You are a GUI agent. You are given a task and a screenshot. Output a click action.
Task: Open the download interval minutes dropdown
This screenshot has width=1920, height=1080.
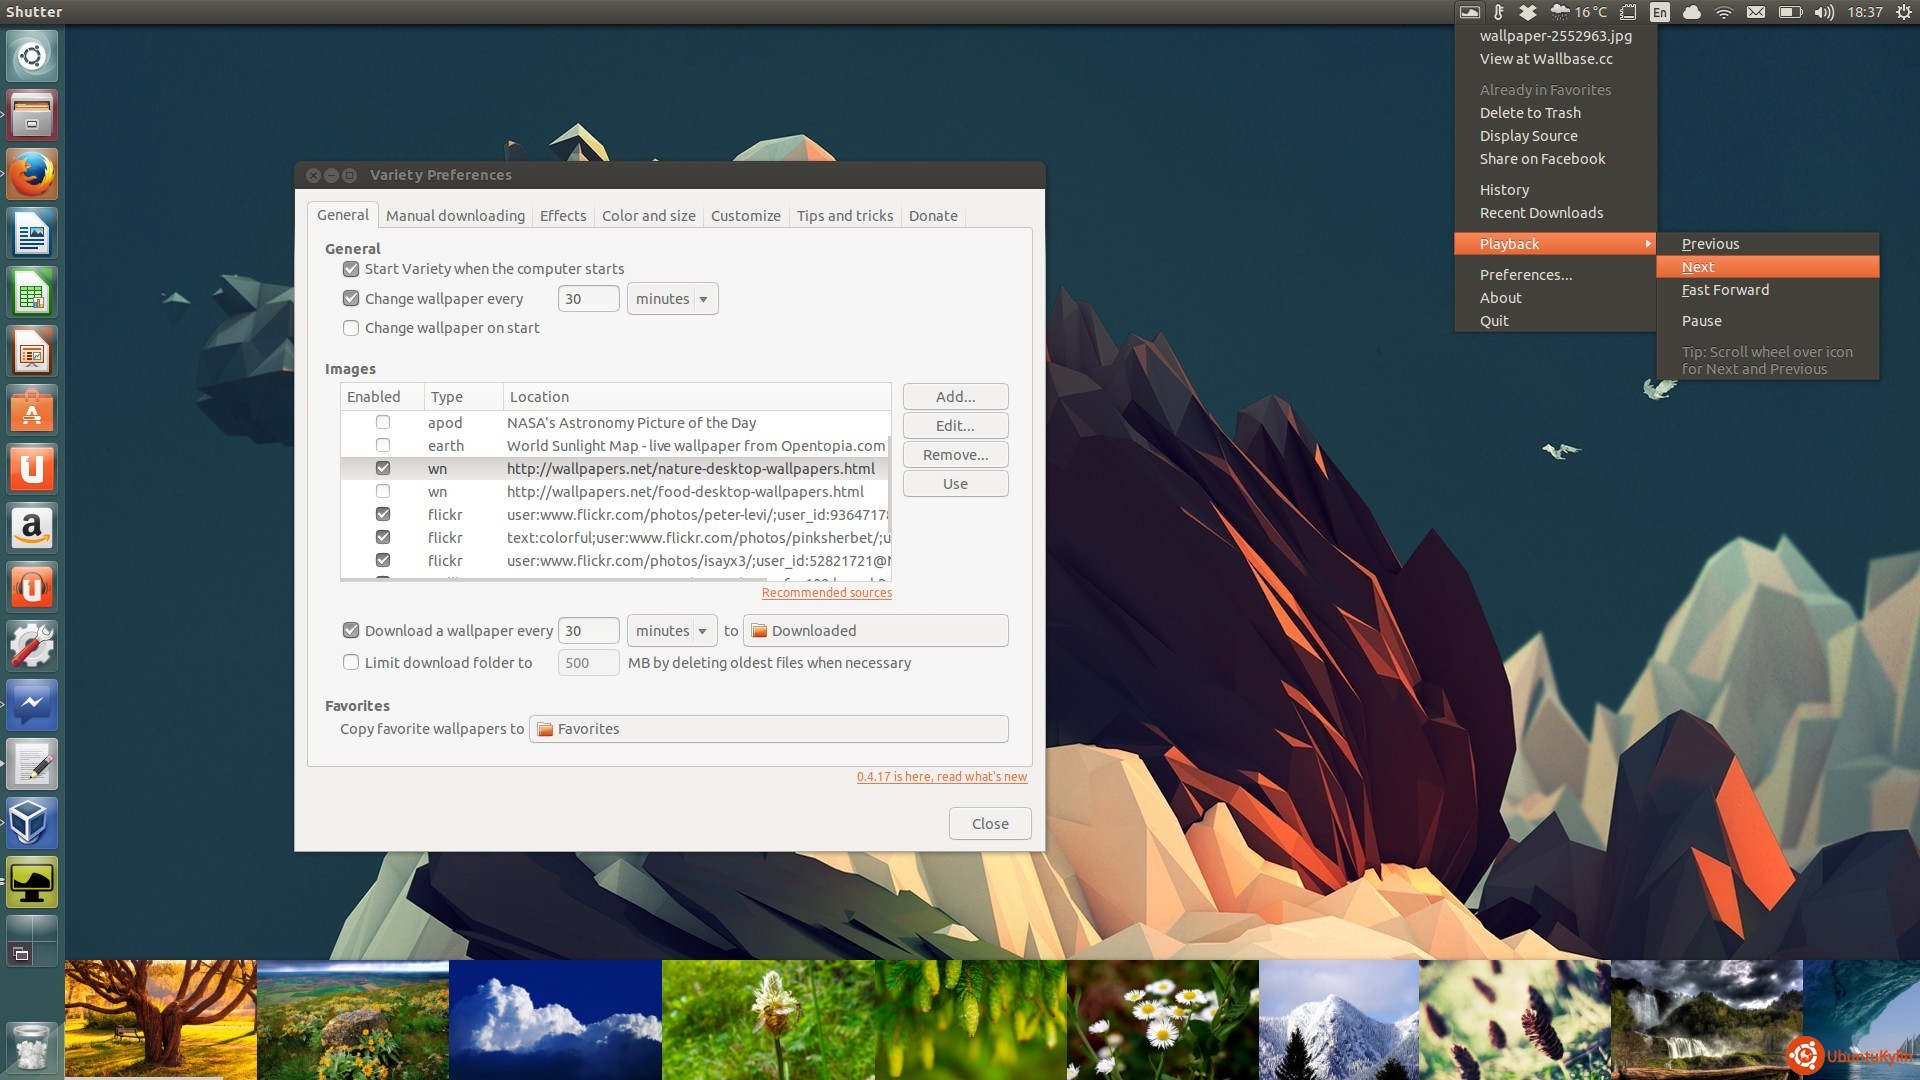click(x=672, y=631)
